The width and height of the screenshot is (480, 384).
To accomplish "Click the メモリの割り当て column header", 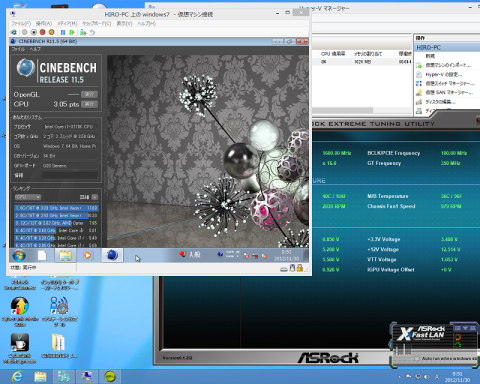I will coord(368,54).
